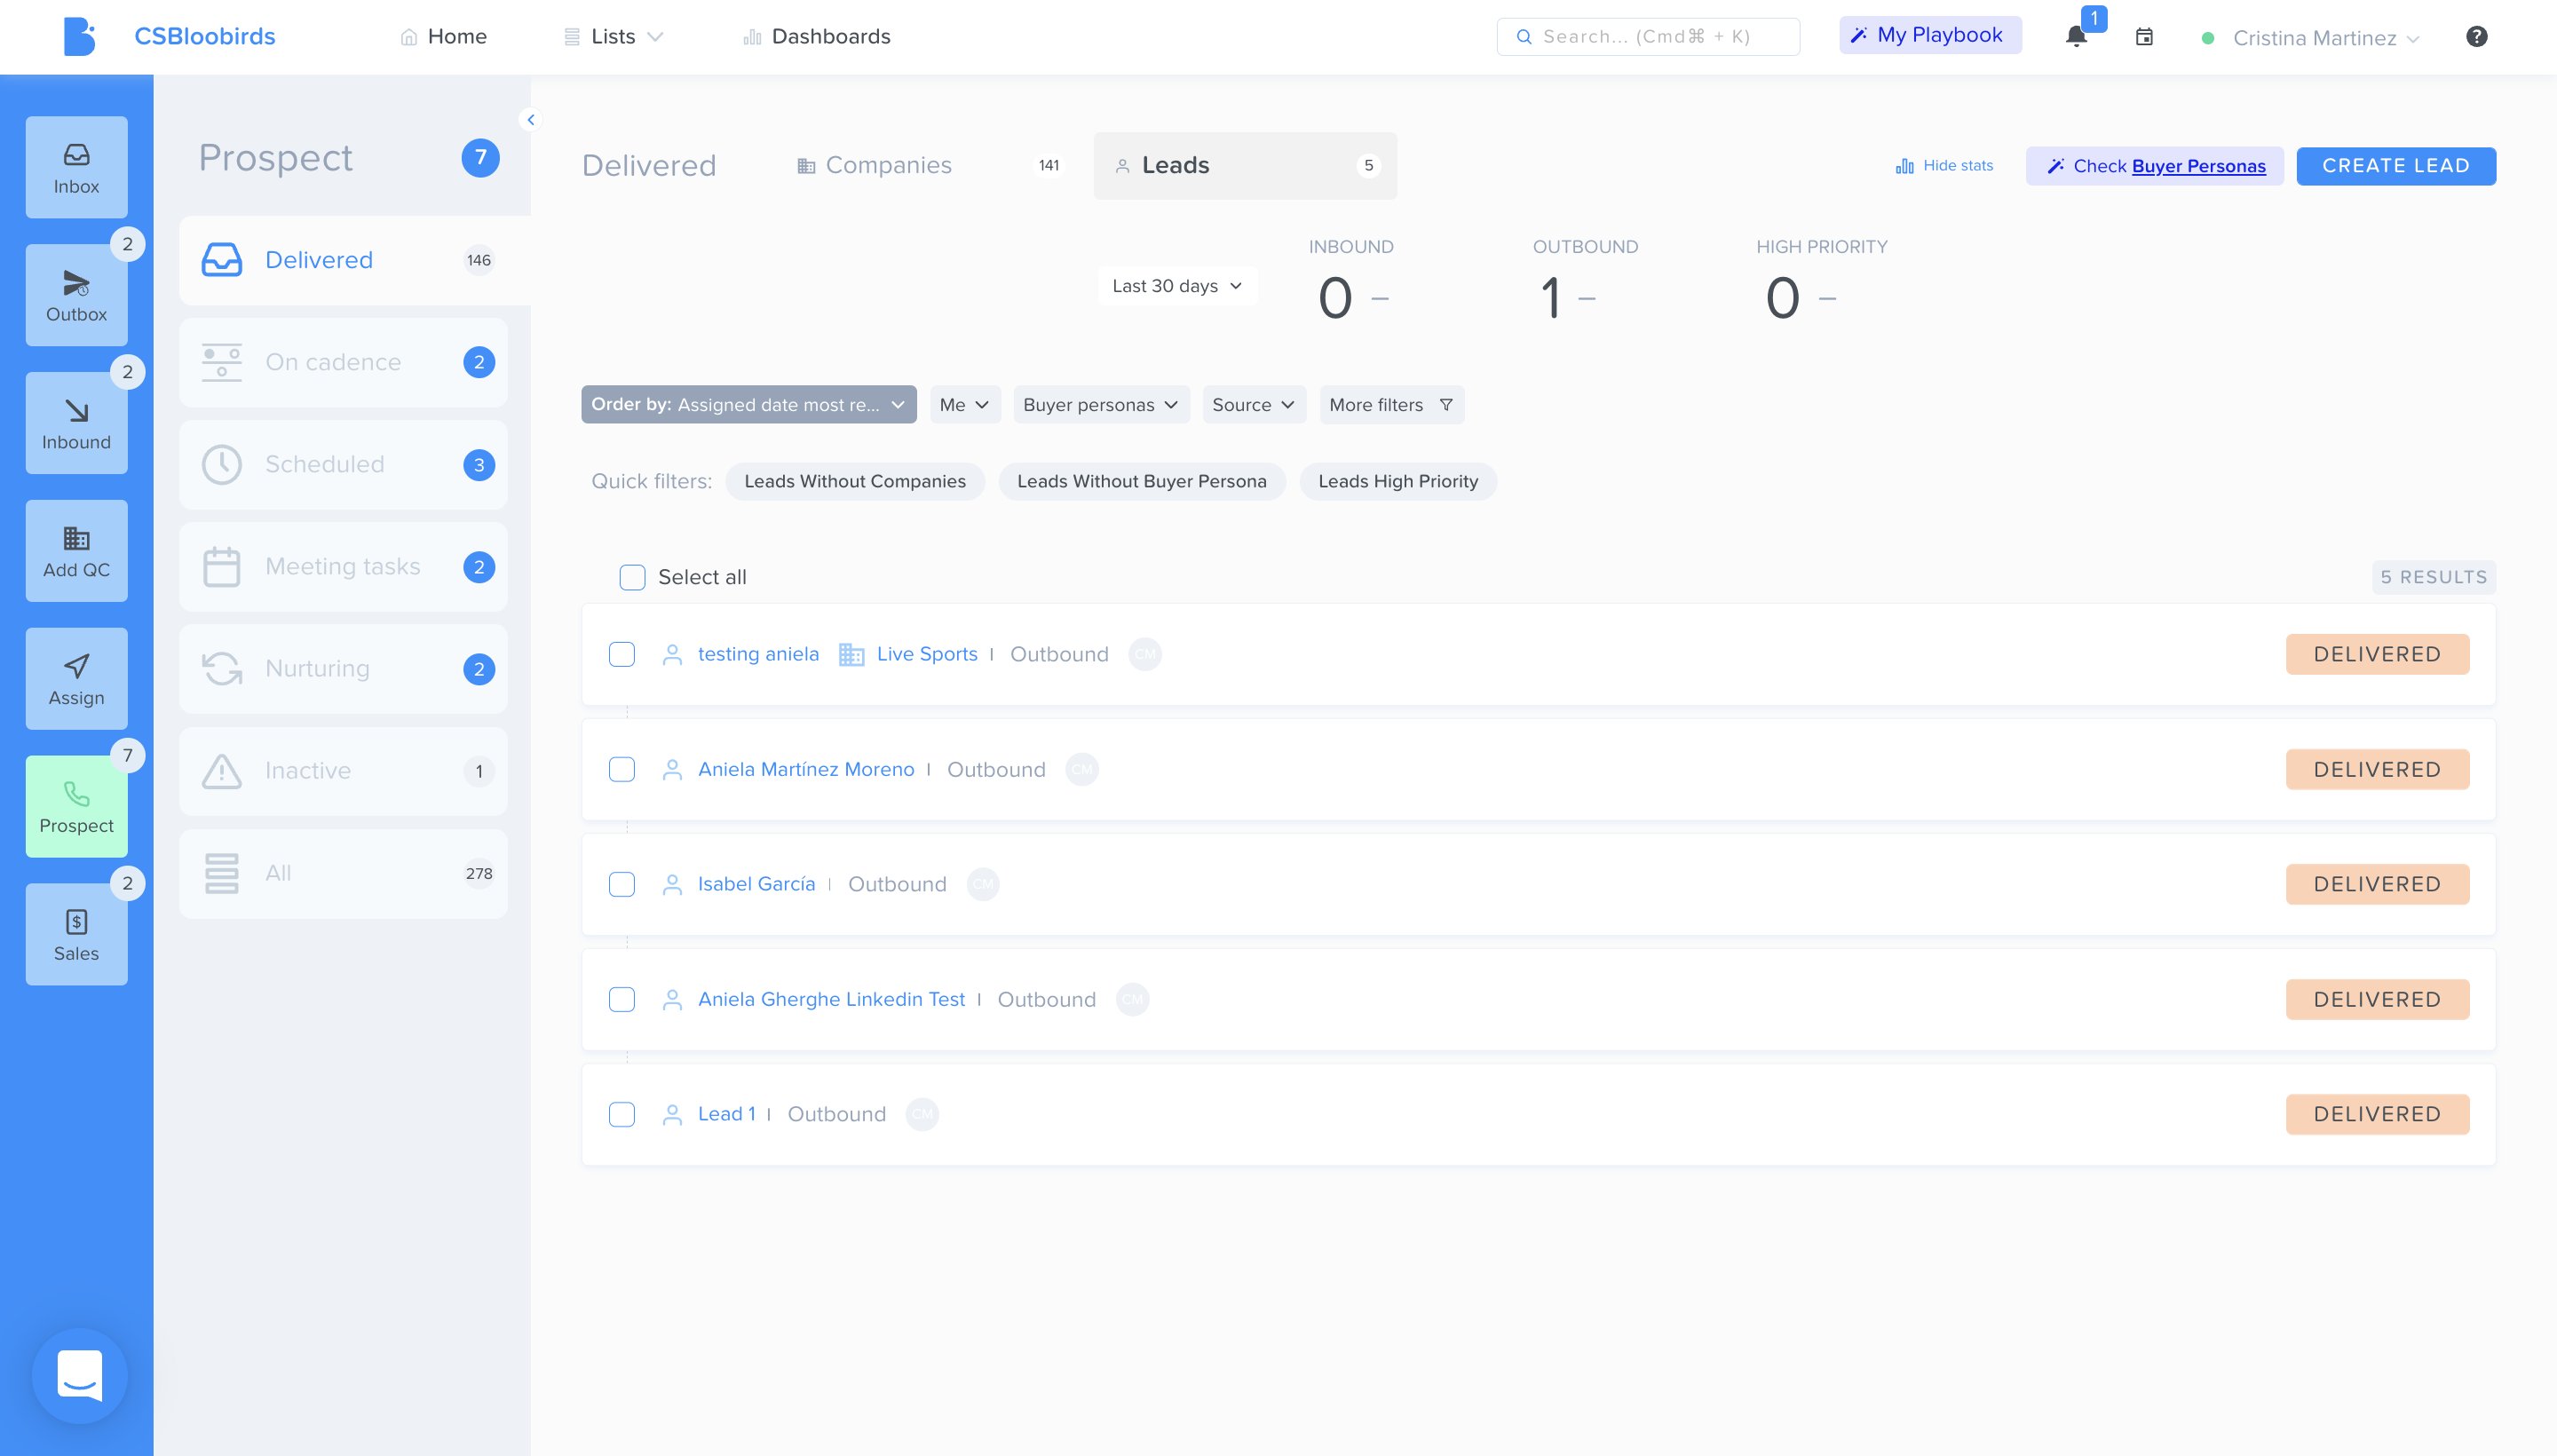Open the Inbound sidebar icon
The image size is (2557, 1456).
(76, 423)
